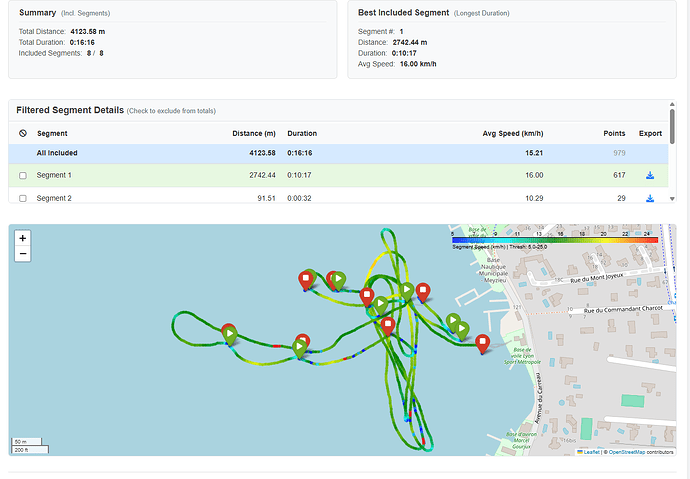This screenshot has width=690, height=479.
Task: Click 979 points in All Included row
Action: (619, 153)
